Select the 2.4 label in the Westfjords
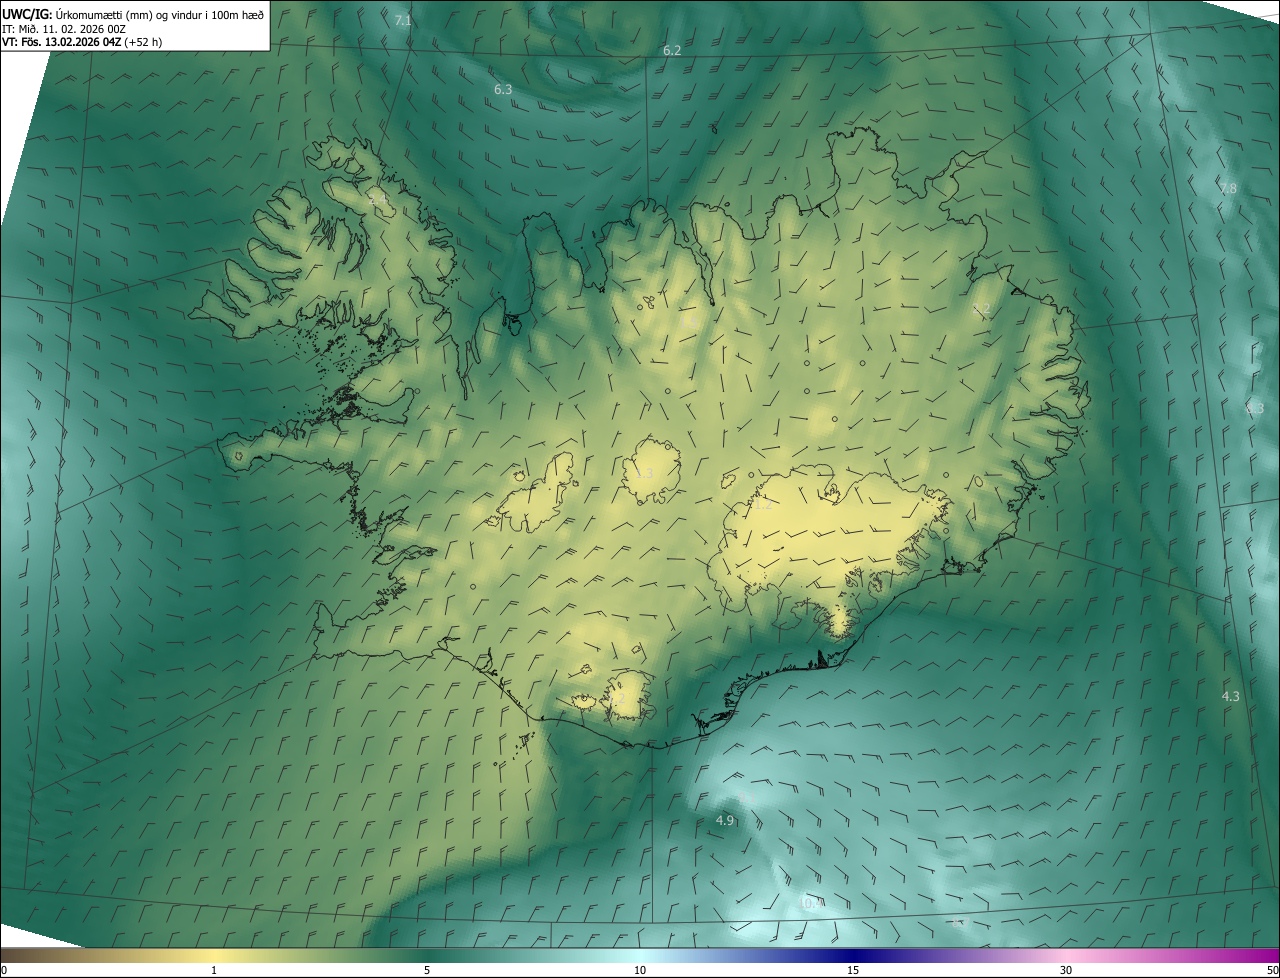 tap(378, 201)
